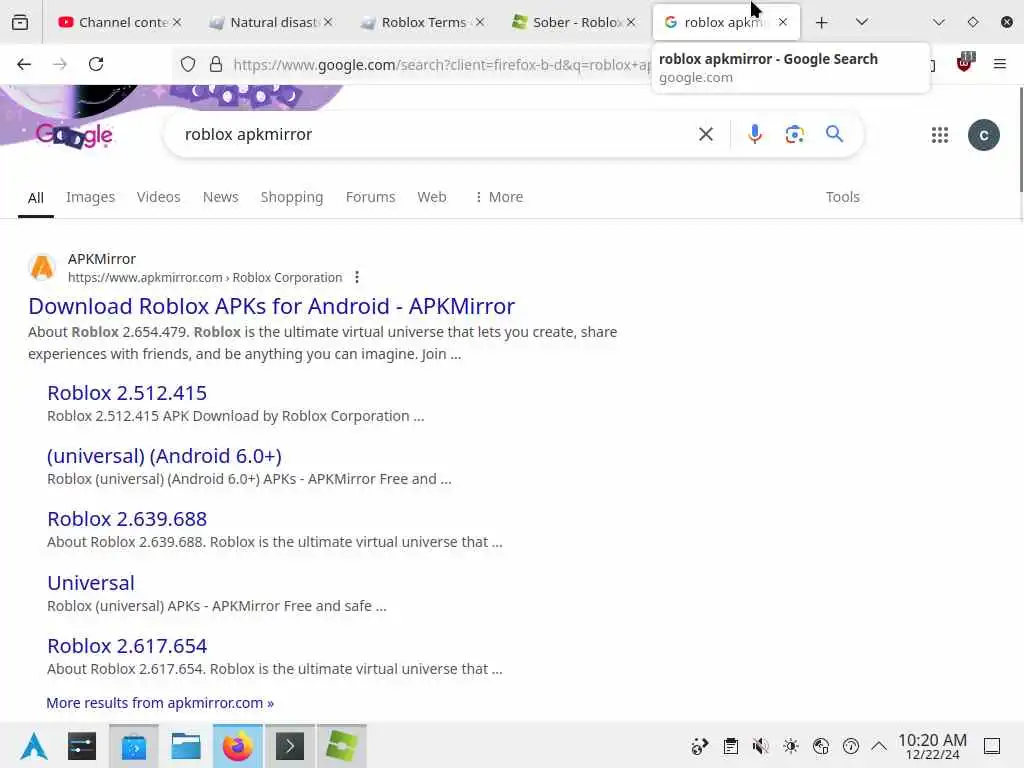The height and width of the screenshot is (768, 1024).
Task: Click the padlock site security icon
Action: (216, 64)
